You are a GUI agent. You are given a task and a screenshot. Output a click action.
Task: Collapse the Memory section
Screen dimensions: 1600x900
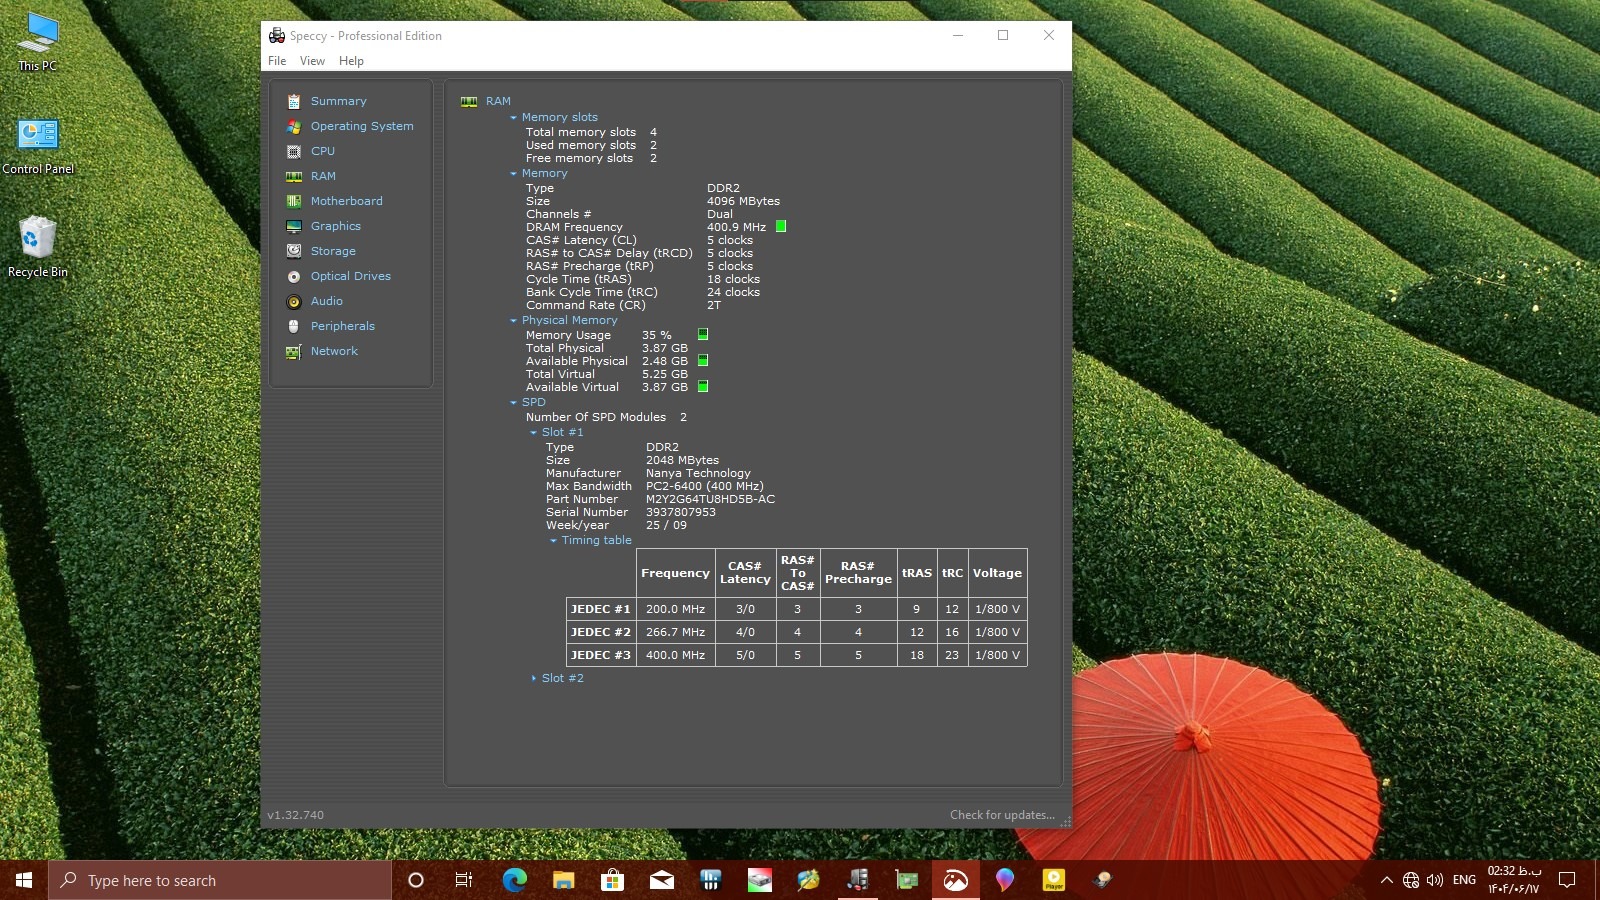point(513,174)
